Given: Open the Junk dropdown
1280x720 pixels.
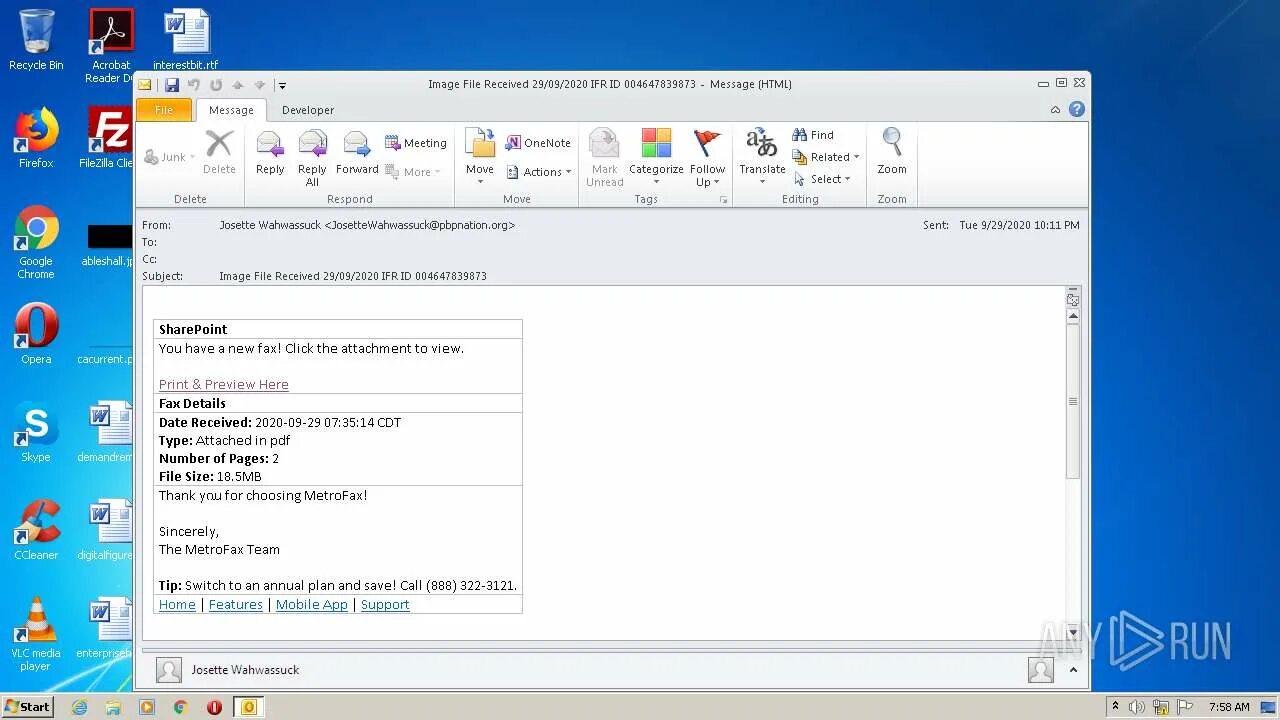Looking at the screenshot, I should pos(169,157).
